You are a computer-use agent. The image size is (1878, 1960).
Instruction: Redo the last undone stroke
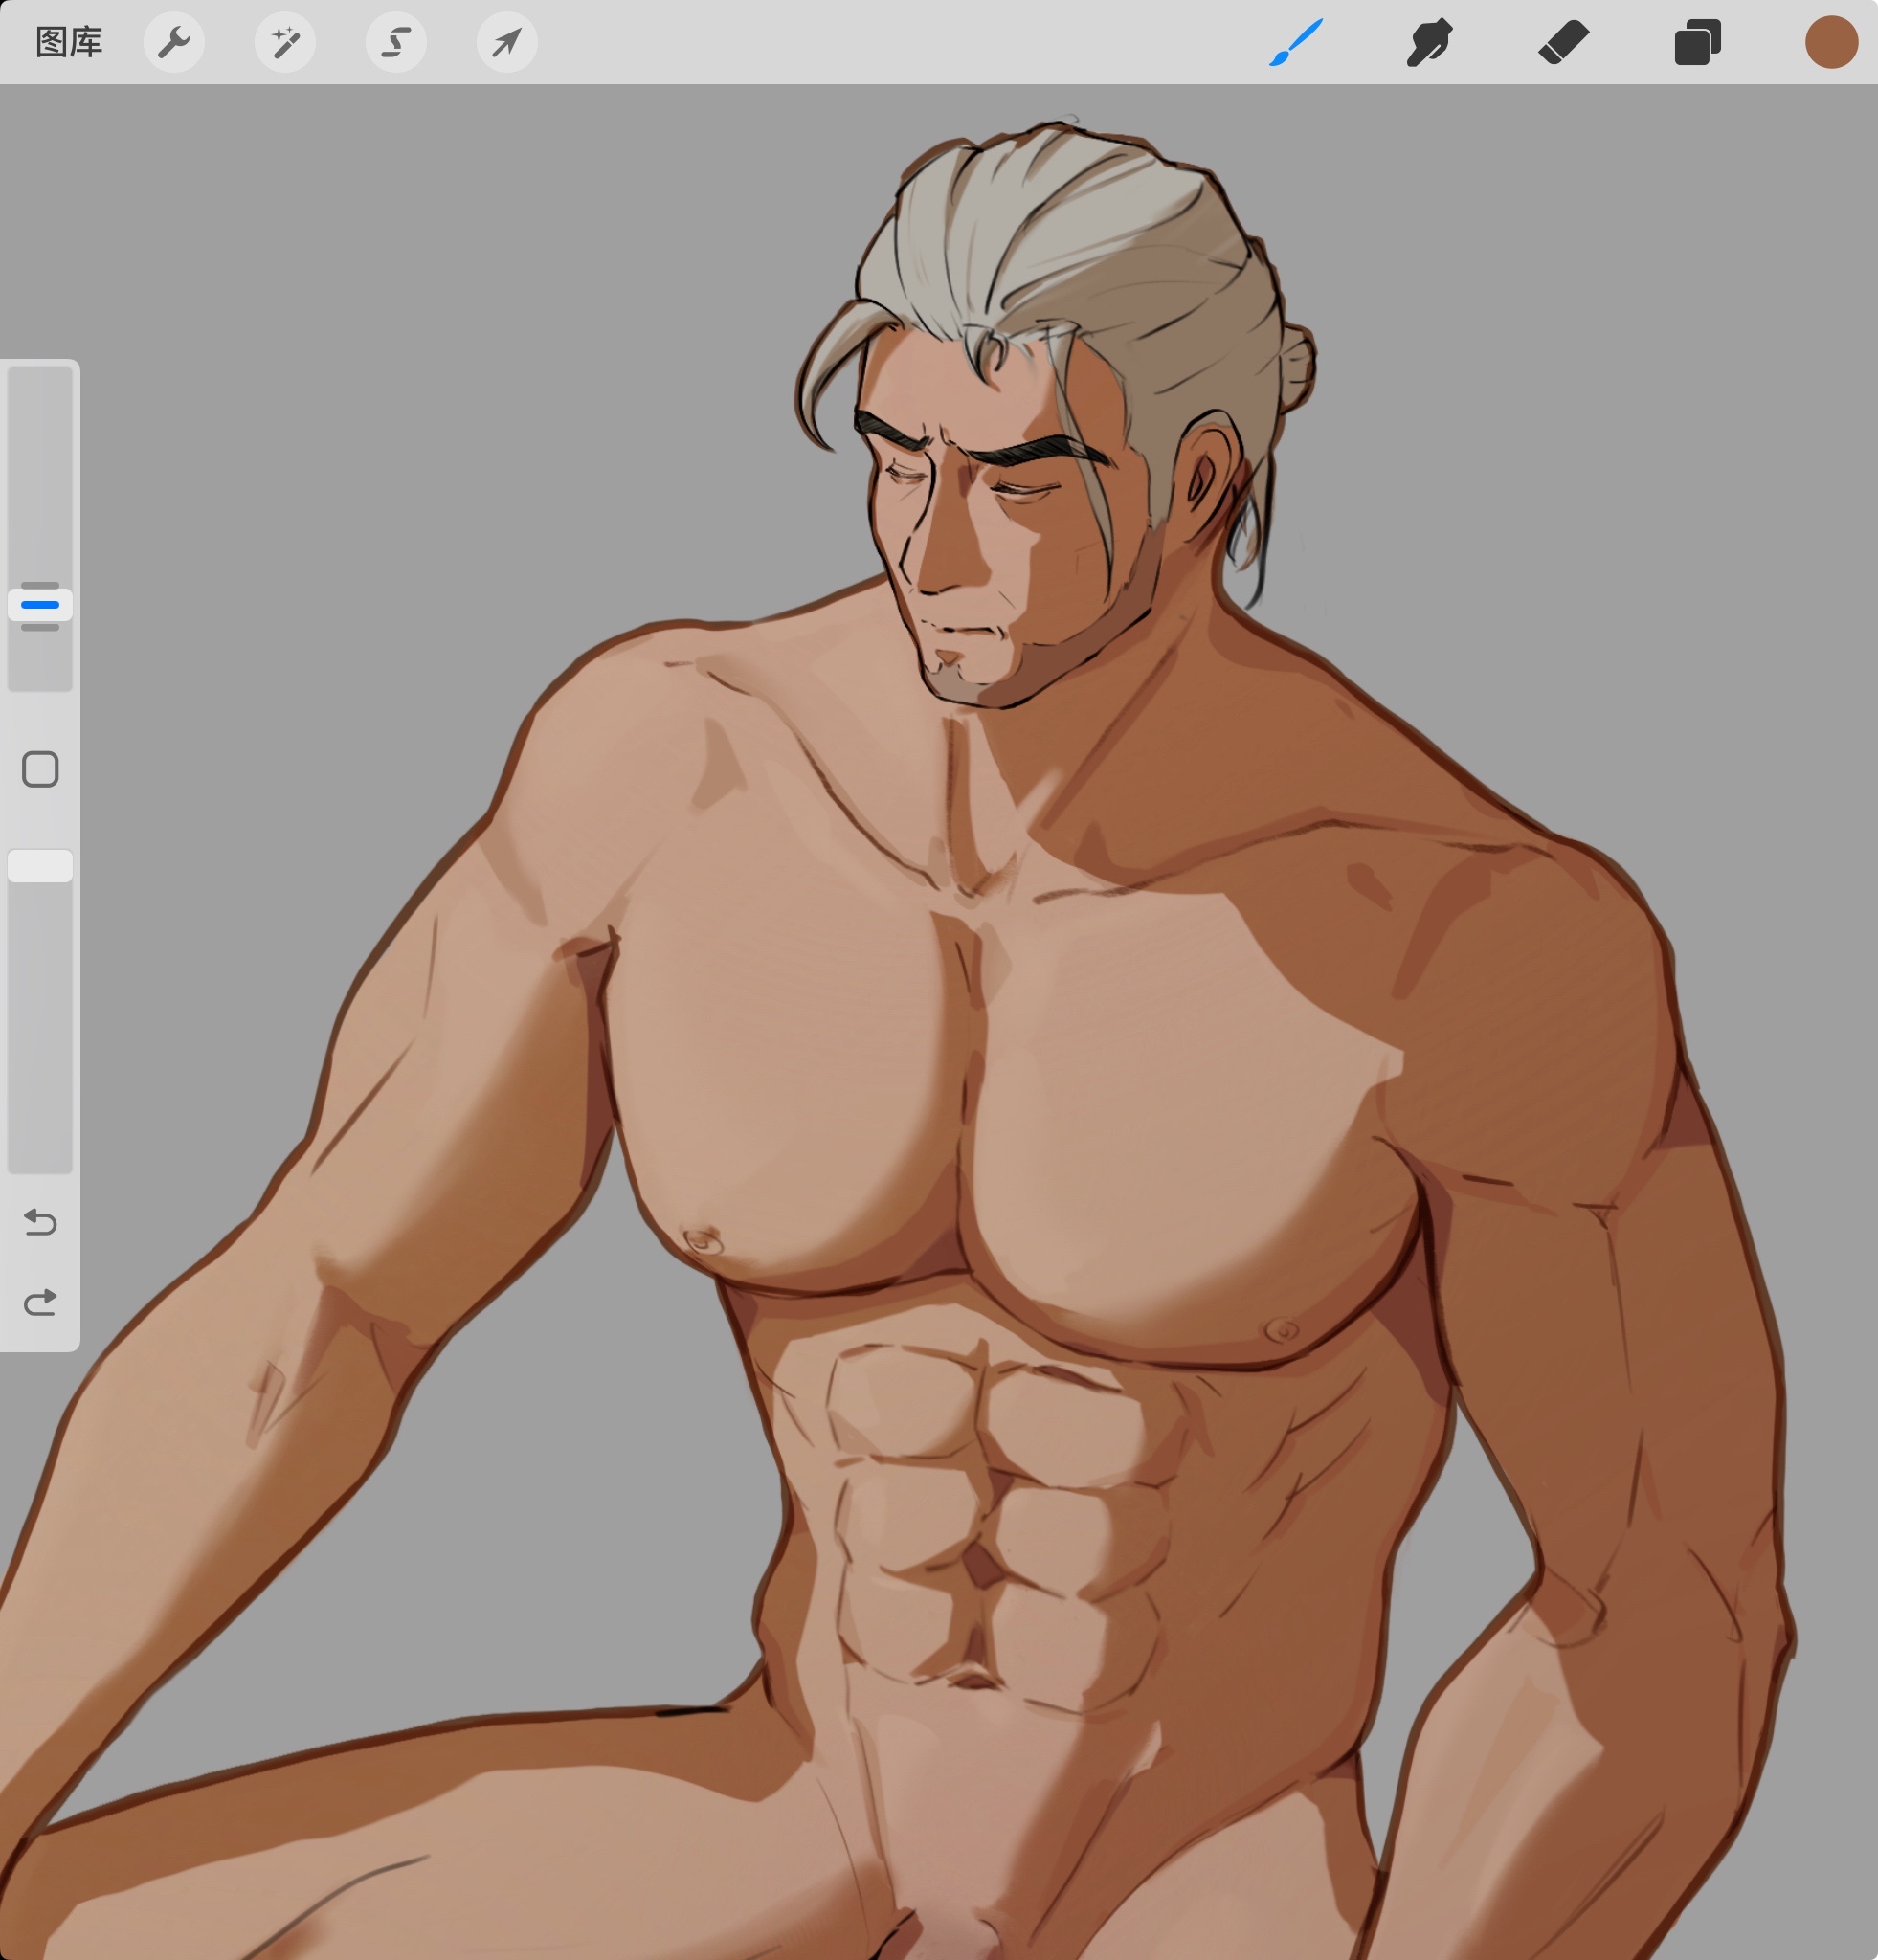tap(40, 1302)
